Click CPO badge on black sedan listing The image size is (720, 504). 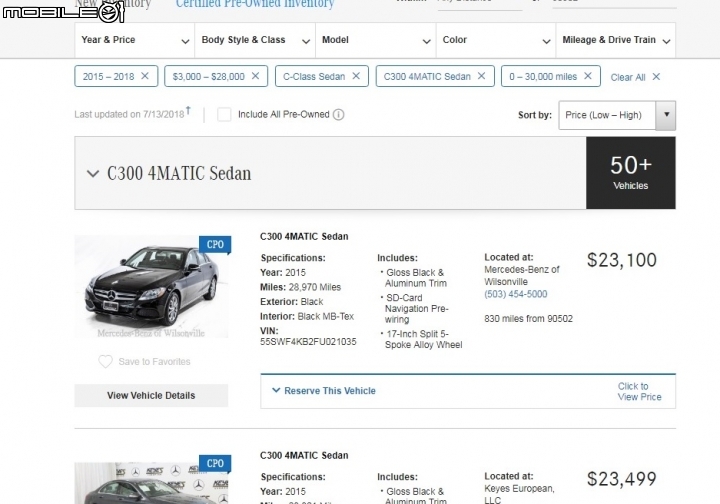point(215,245)
